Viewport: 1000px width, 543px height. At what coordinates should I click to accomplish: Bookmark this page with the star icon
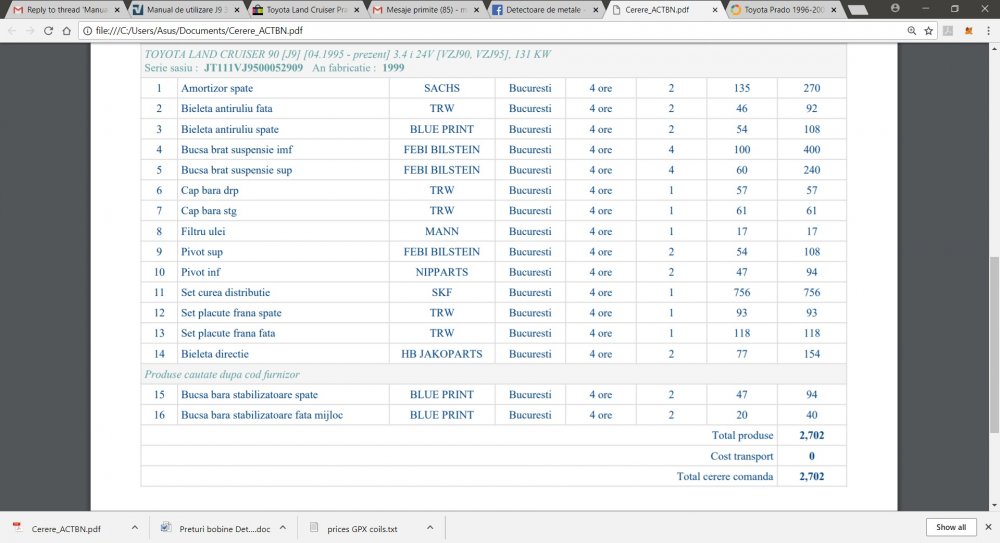929,31
